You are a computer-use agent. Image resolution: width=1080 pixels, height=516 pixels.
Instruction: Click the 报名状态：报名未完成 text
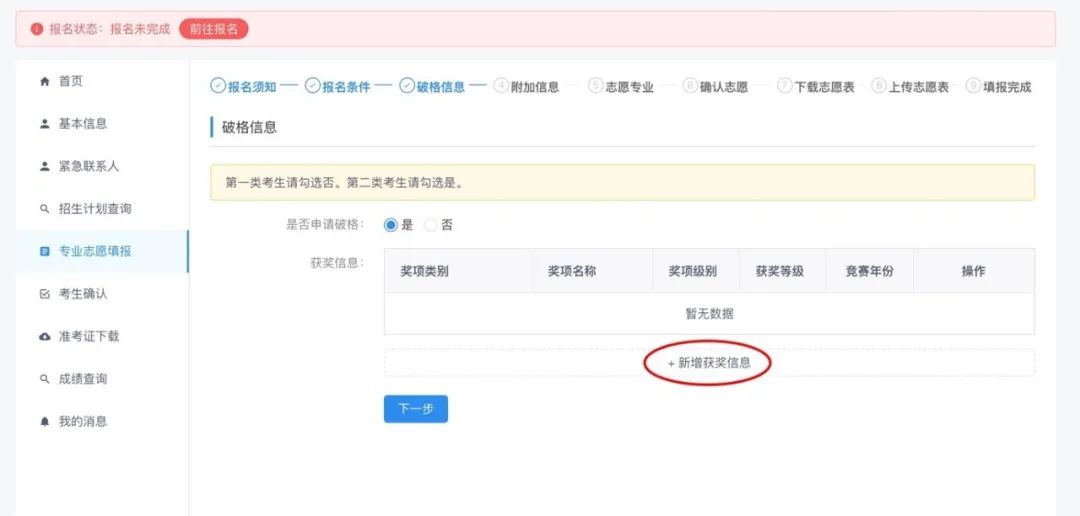click(x=110, y=30)
